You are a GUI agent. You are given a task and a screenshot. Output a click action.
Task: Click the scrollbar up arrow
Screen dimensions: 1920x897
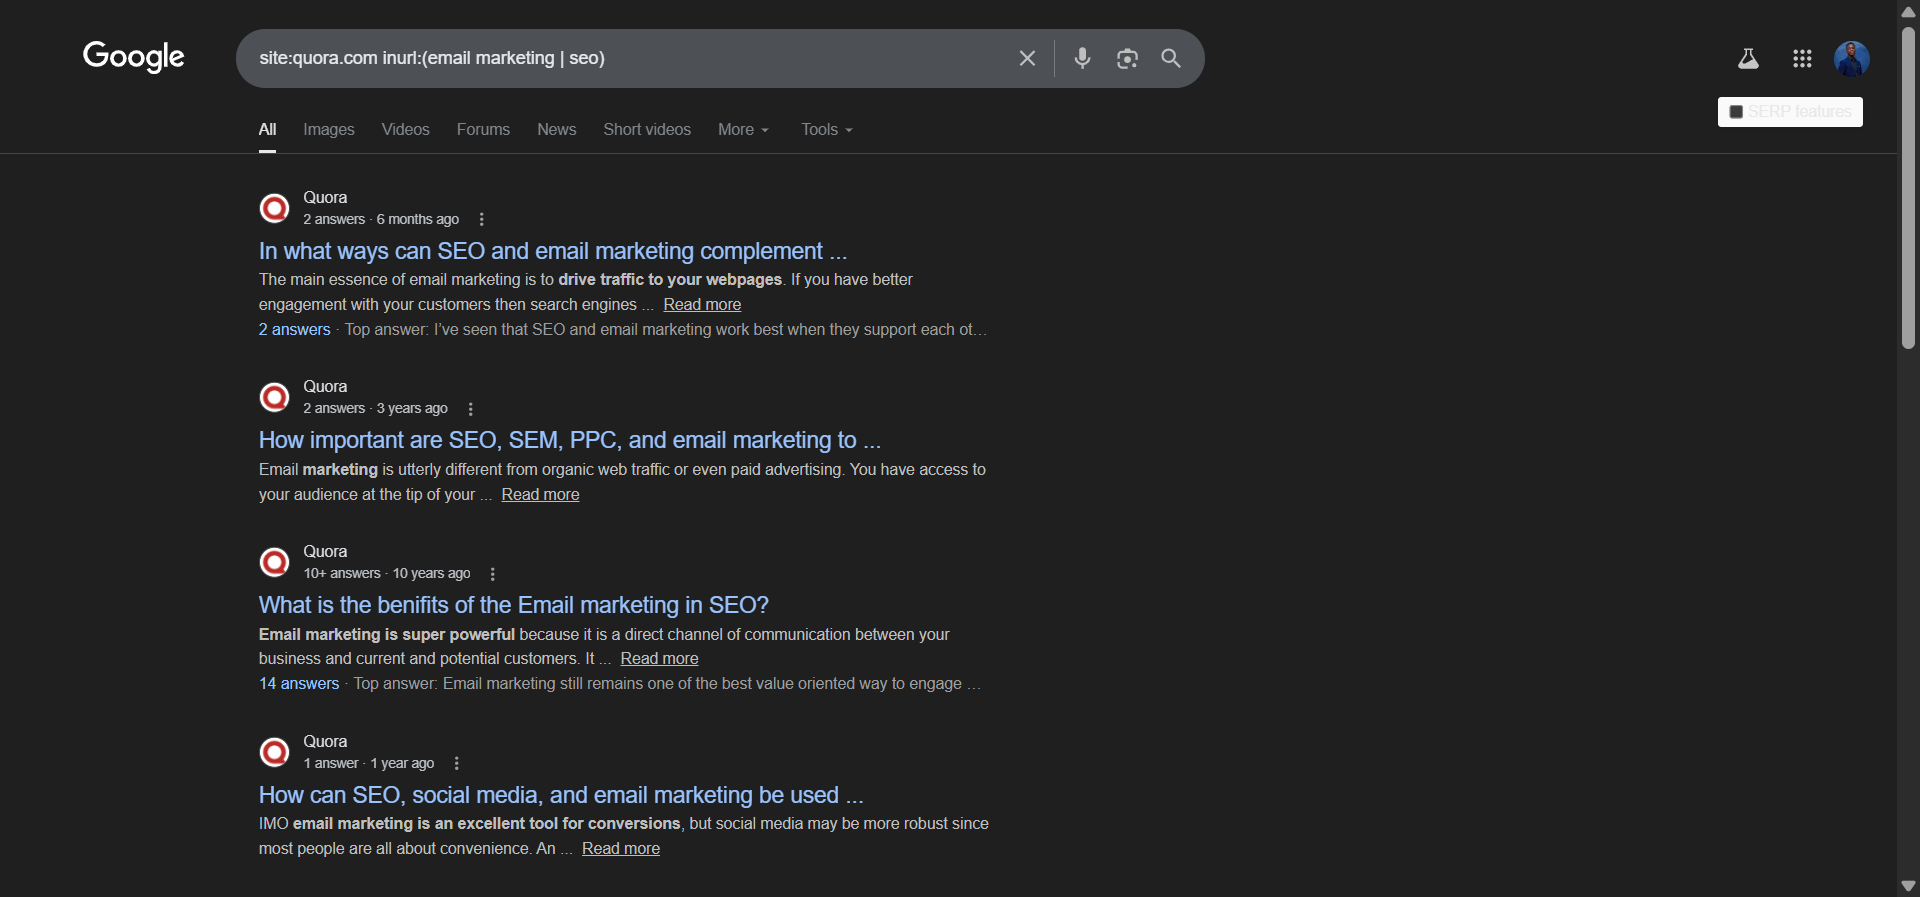(x=1908, y=11)
